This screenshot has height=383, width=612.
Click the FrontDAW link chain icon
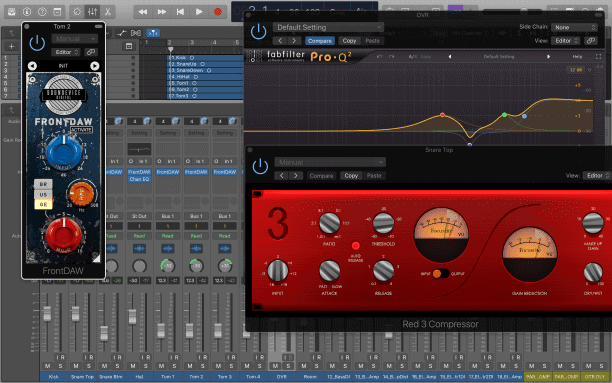[x=91, y=52]
